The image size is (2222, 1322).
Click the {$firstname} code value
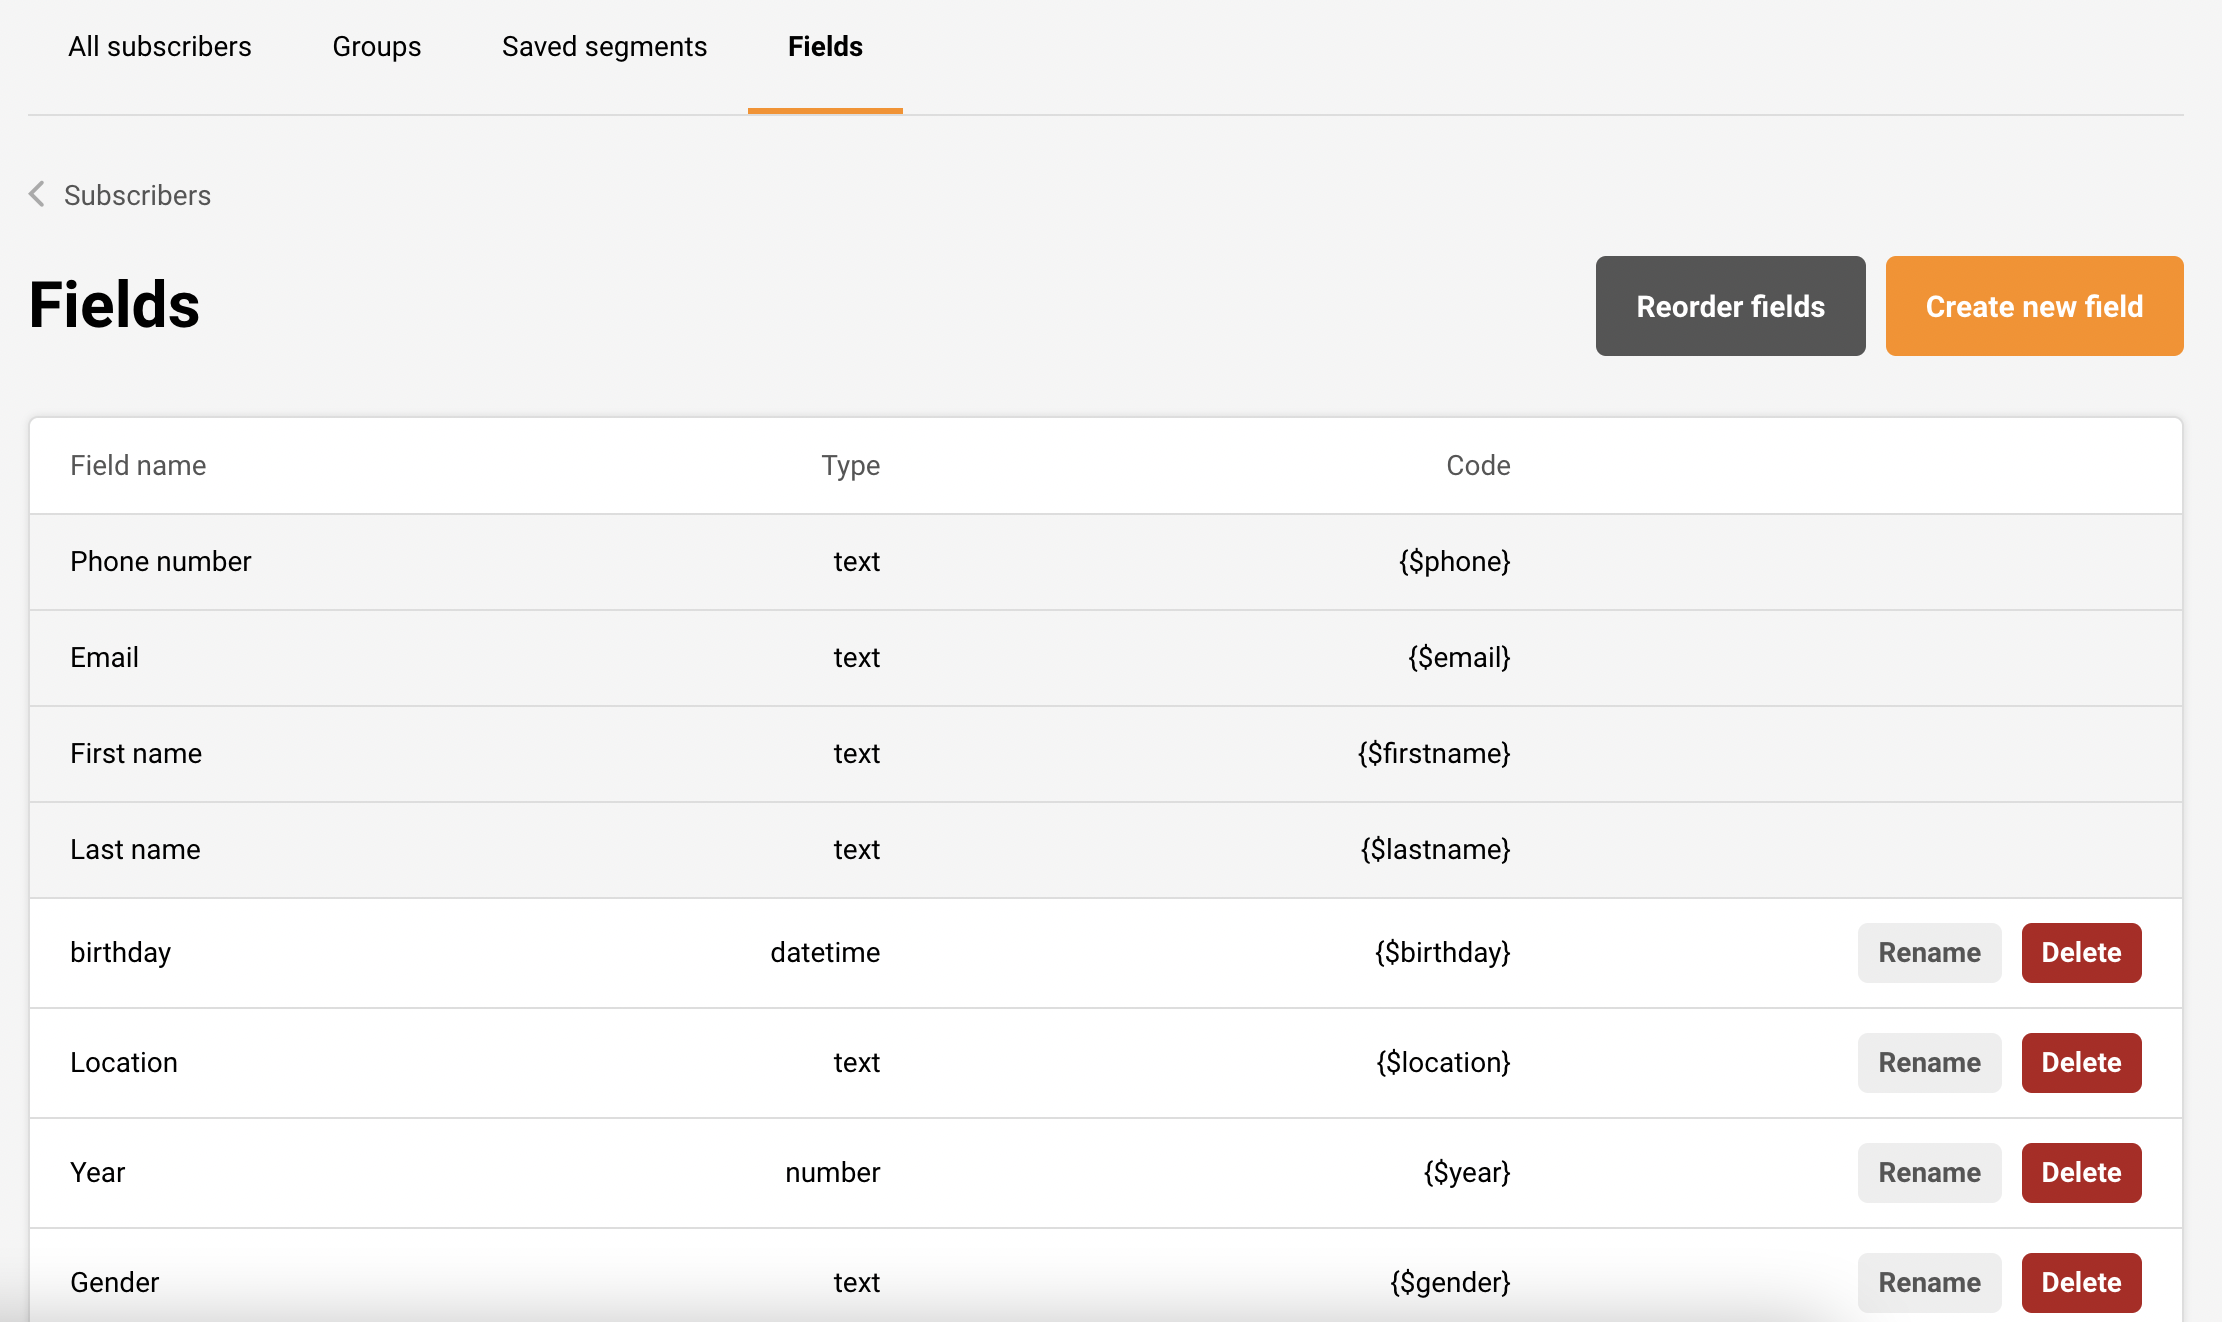point(1433,753)
